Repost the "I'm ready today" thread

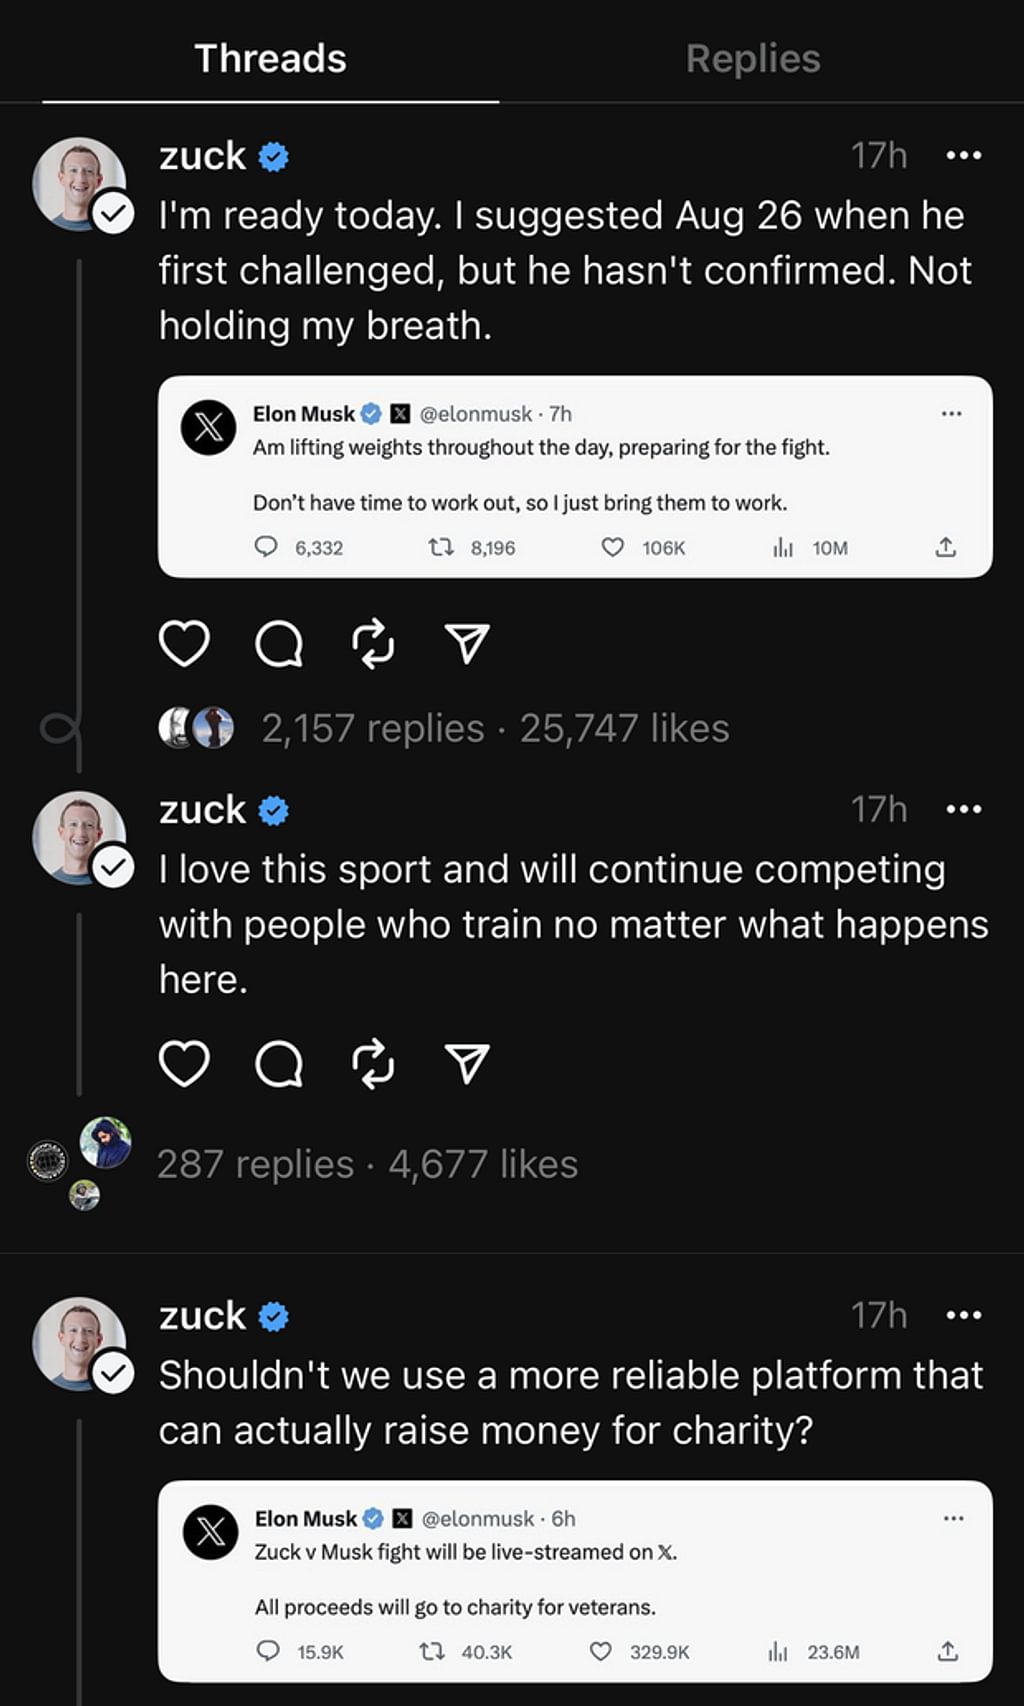(374, 643)
